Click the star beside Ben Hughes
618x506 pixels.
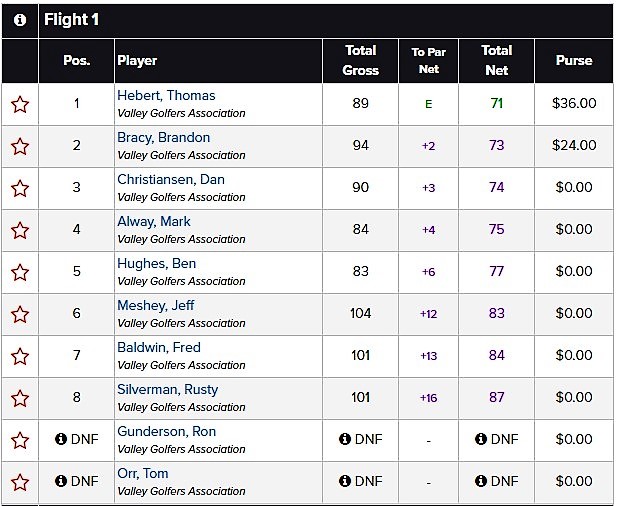coord(19,272)
